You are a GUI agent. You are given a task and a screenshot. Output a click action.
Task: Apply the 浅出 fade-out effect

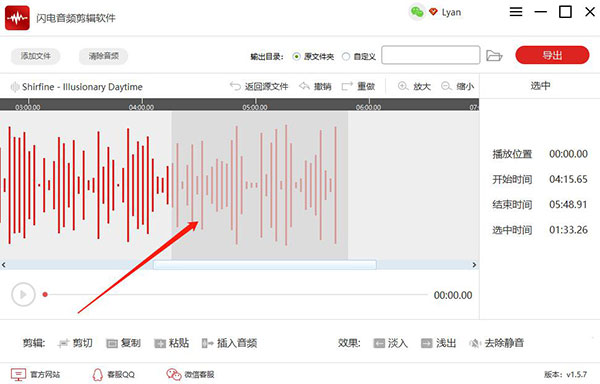pos(439,343)
